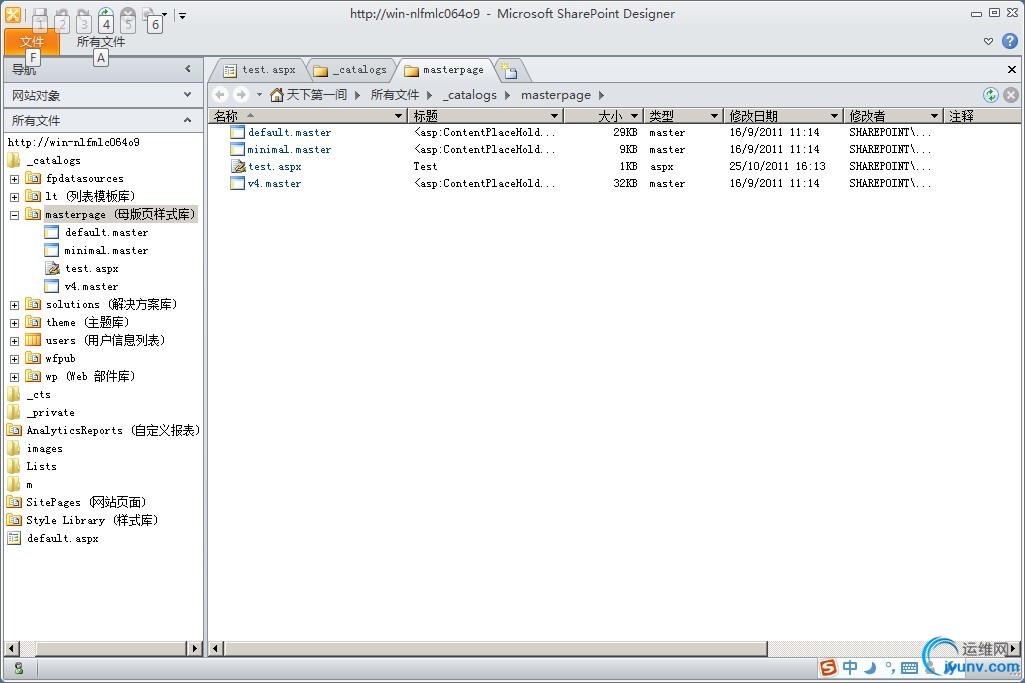Click the home icon in breadcrumb
The height and width of the screenshot is (683, 1025).
pos(277,95)
